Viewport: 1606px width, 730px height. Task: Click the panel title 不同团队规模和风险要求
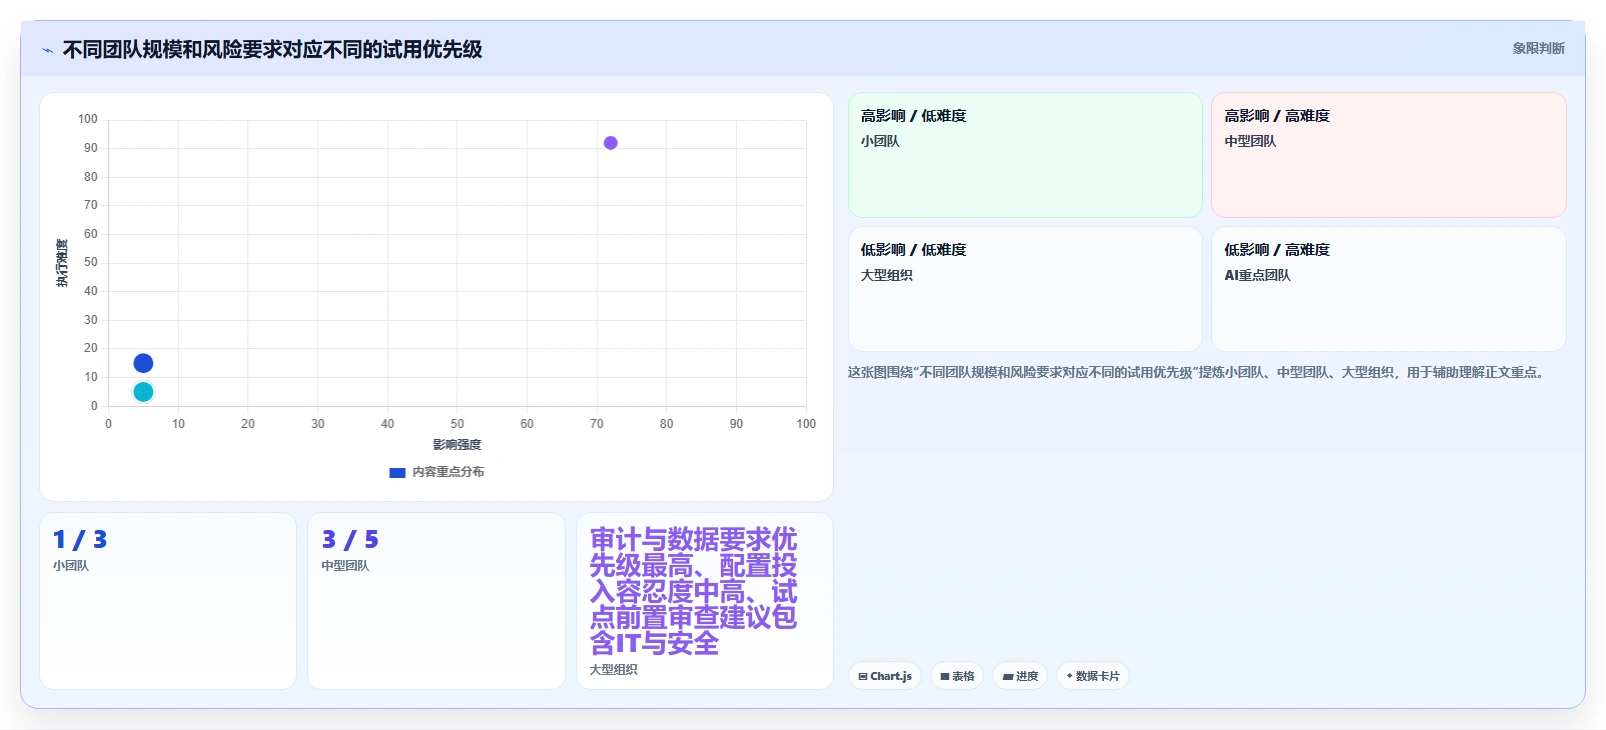pos(272,50)
